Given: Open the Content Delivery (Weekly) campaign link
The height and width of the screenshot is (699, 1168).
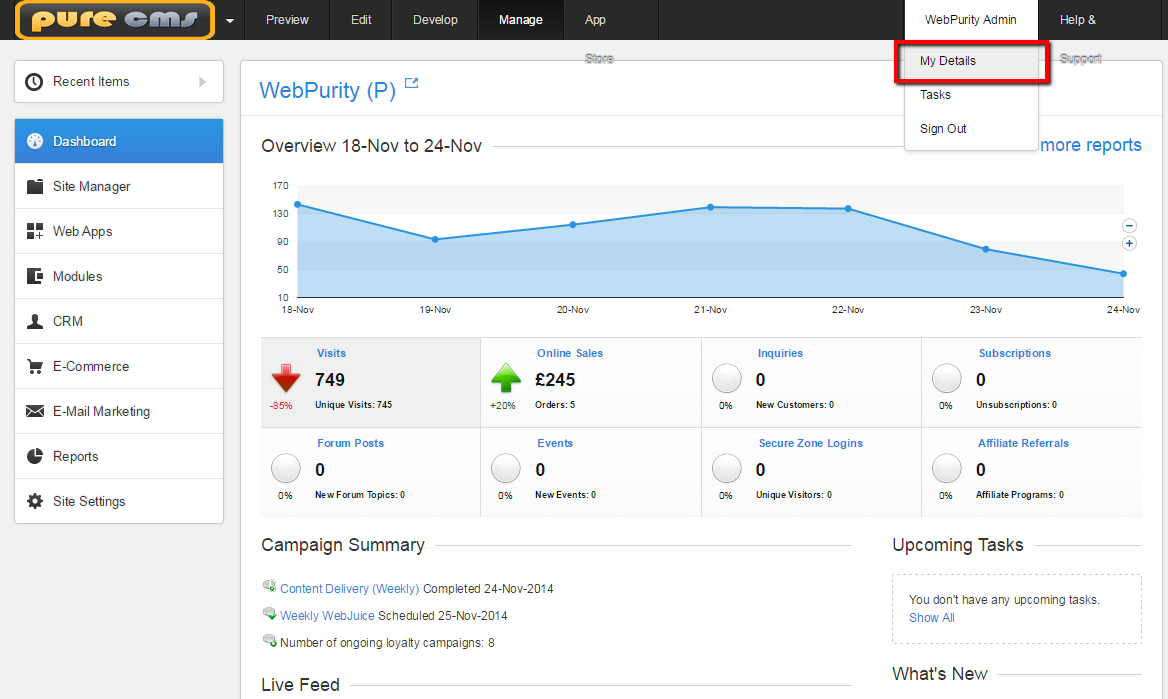Looking at the screenshot, I should click(x=349, y=589).
